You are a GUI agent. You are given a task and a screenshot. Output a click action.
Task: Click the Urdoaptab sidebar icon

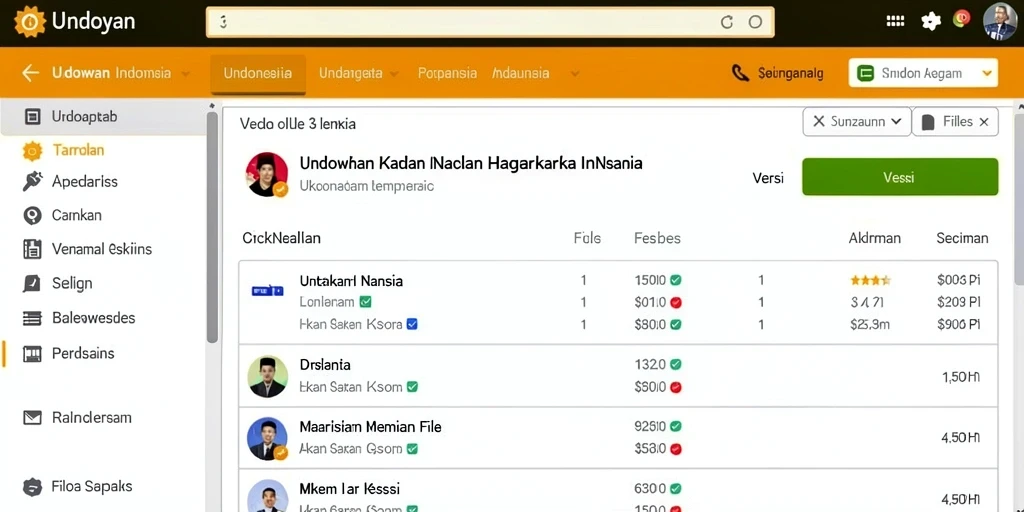coord(32,117)
